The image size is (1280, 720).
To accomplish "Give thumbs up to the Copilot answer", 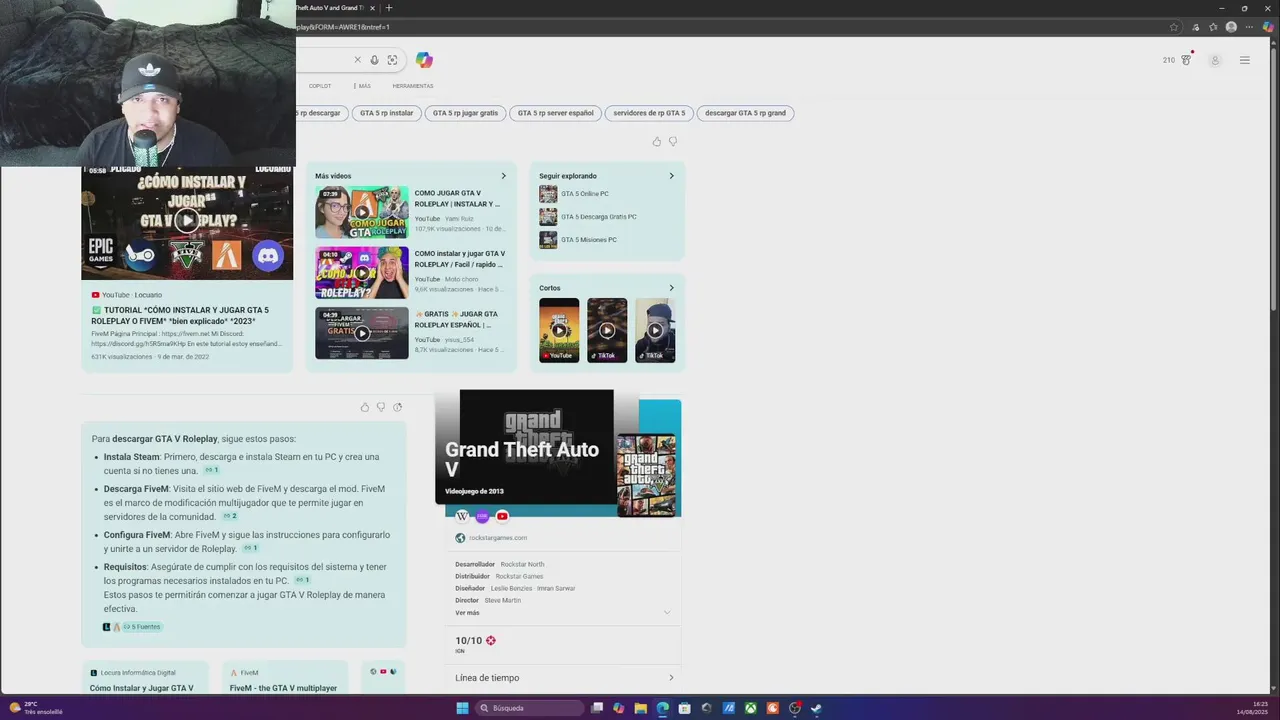I will [364, 407].
